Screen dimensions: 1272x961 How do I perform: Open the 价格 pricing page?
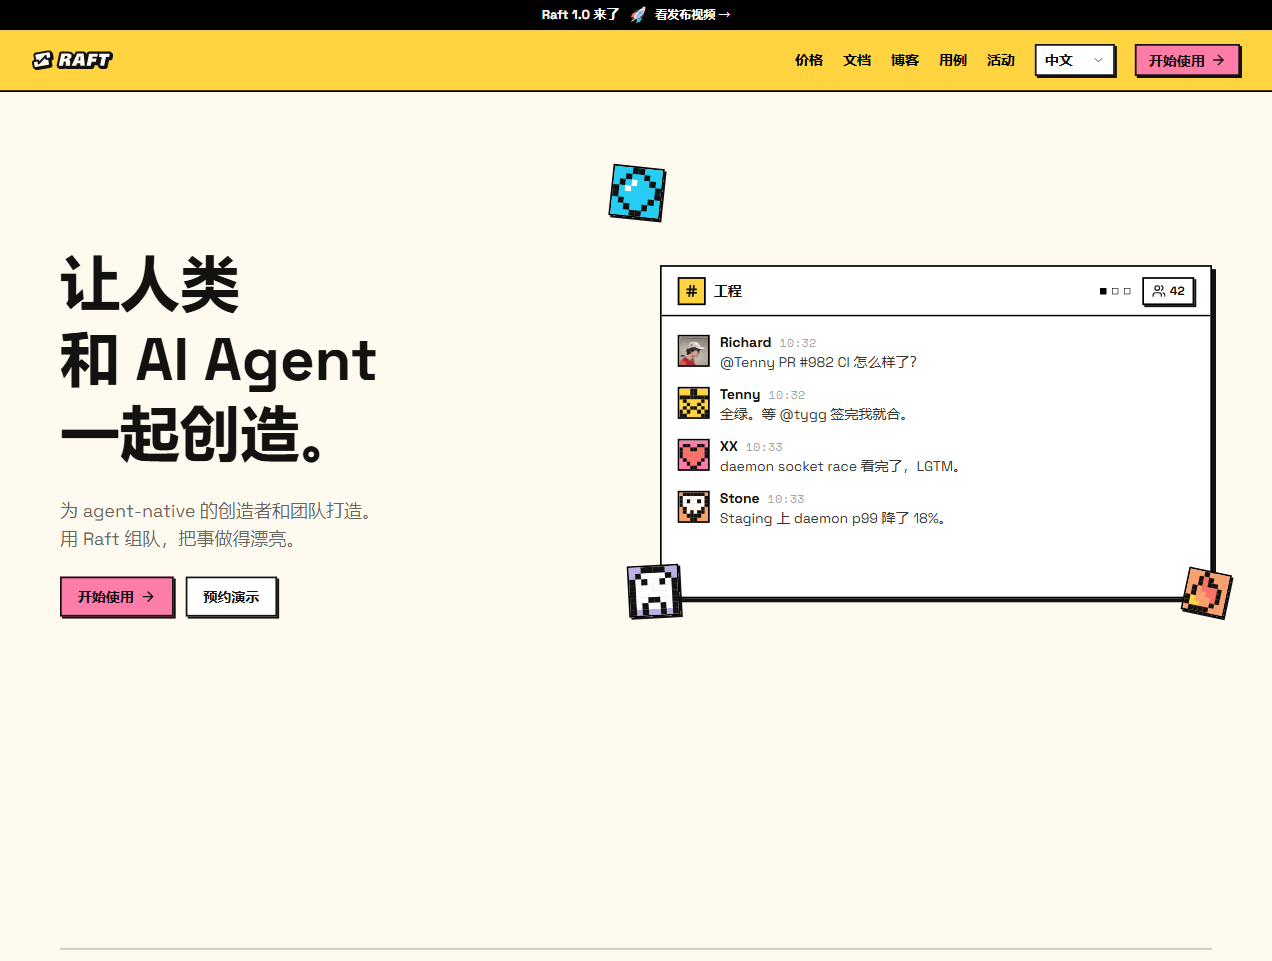[809, 60]
